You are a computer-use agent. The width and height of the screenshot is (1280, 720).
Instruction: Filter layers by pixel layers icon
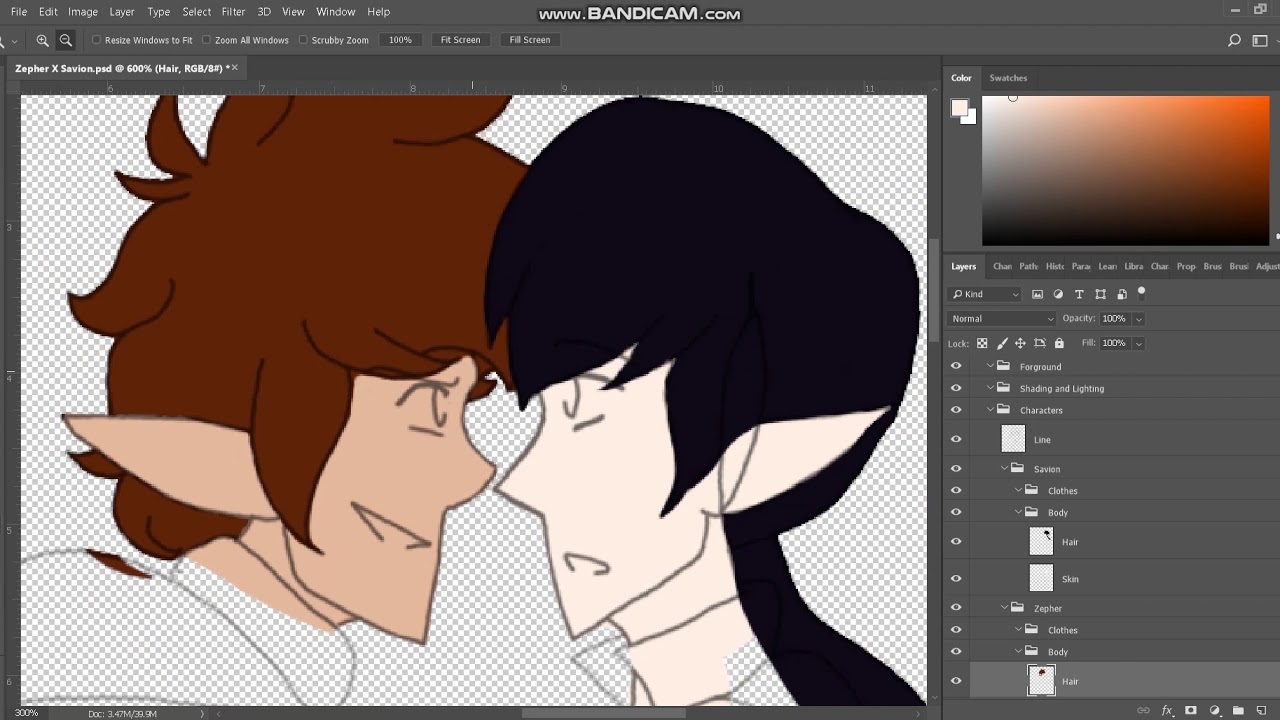point(1037,294)
